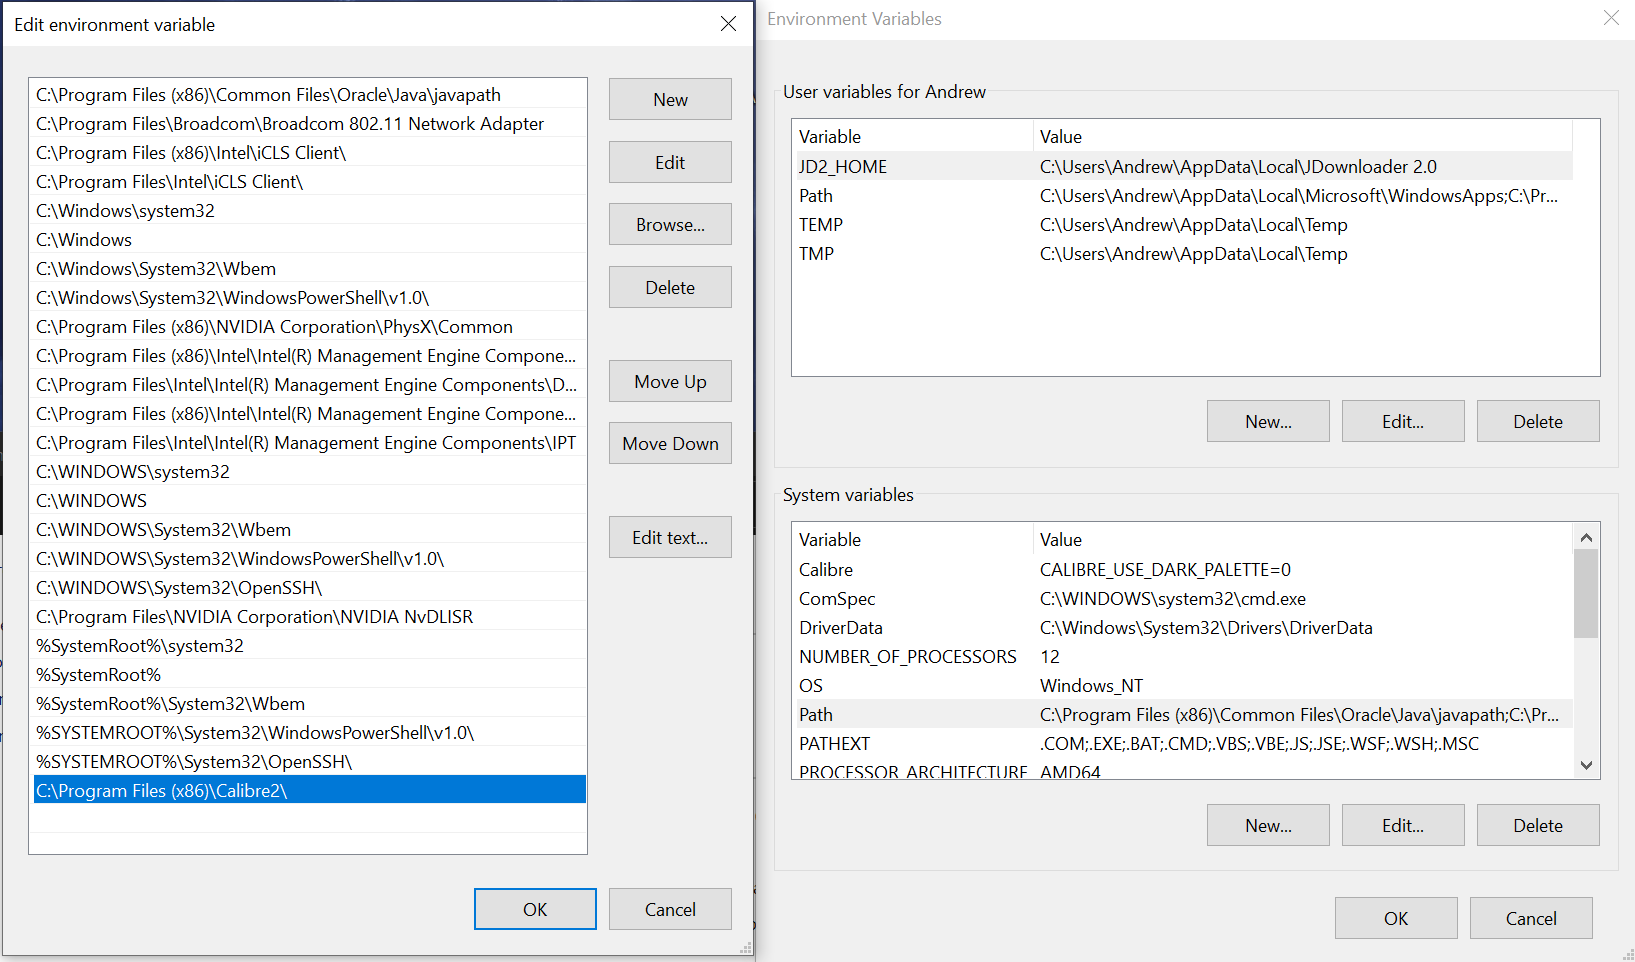
Task: Select Path row in System variables
Action: [1183, 714]
